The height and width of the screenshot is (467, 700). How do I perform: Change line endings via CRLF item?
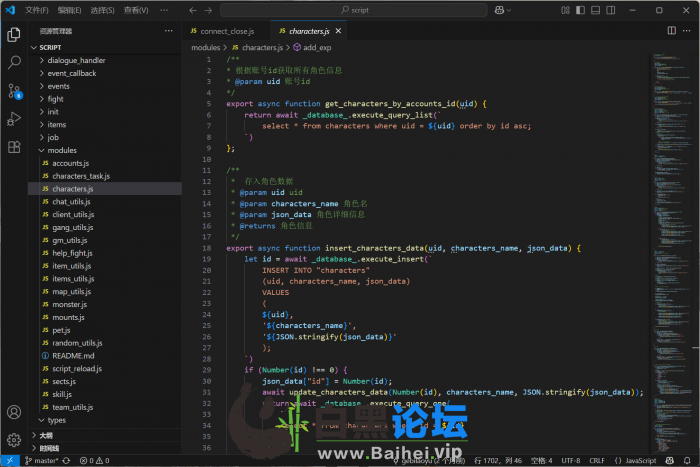pyautogui.click(x=597, y=460)
